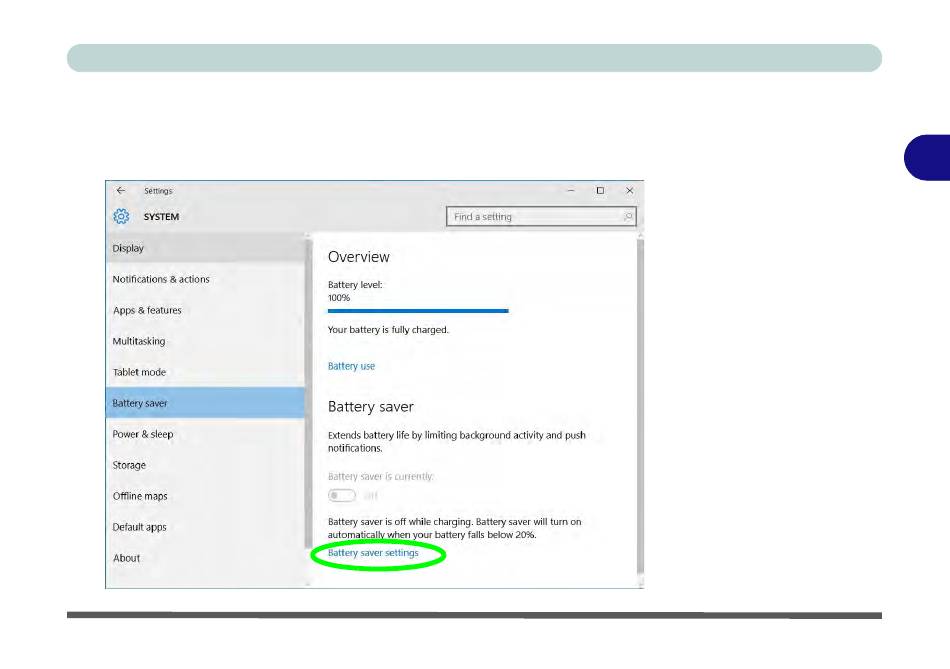Click 'Your battery is fully charged.' text

point(388,330)
